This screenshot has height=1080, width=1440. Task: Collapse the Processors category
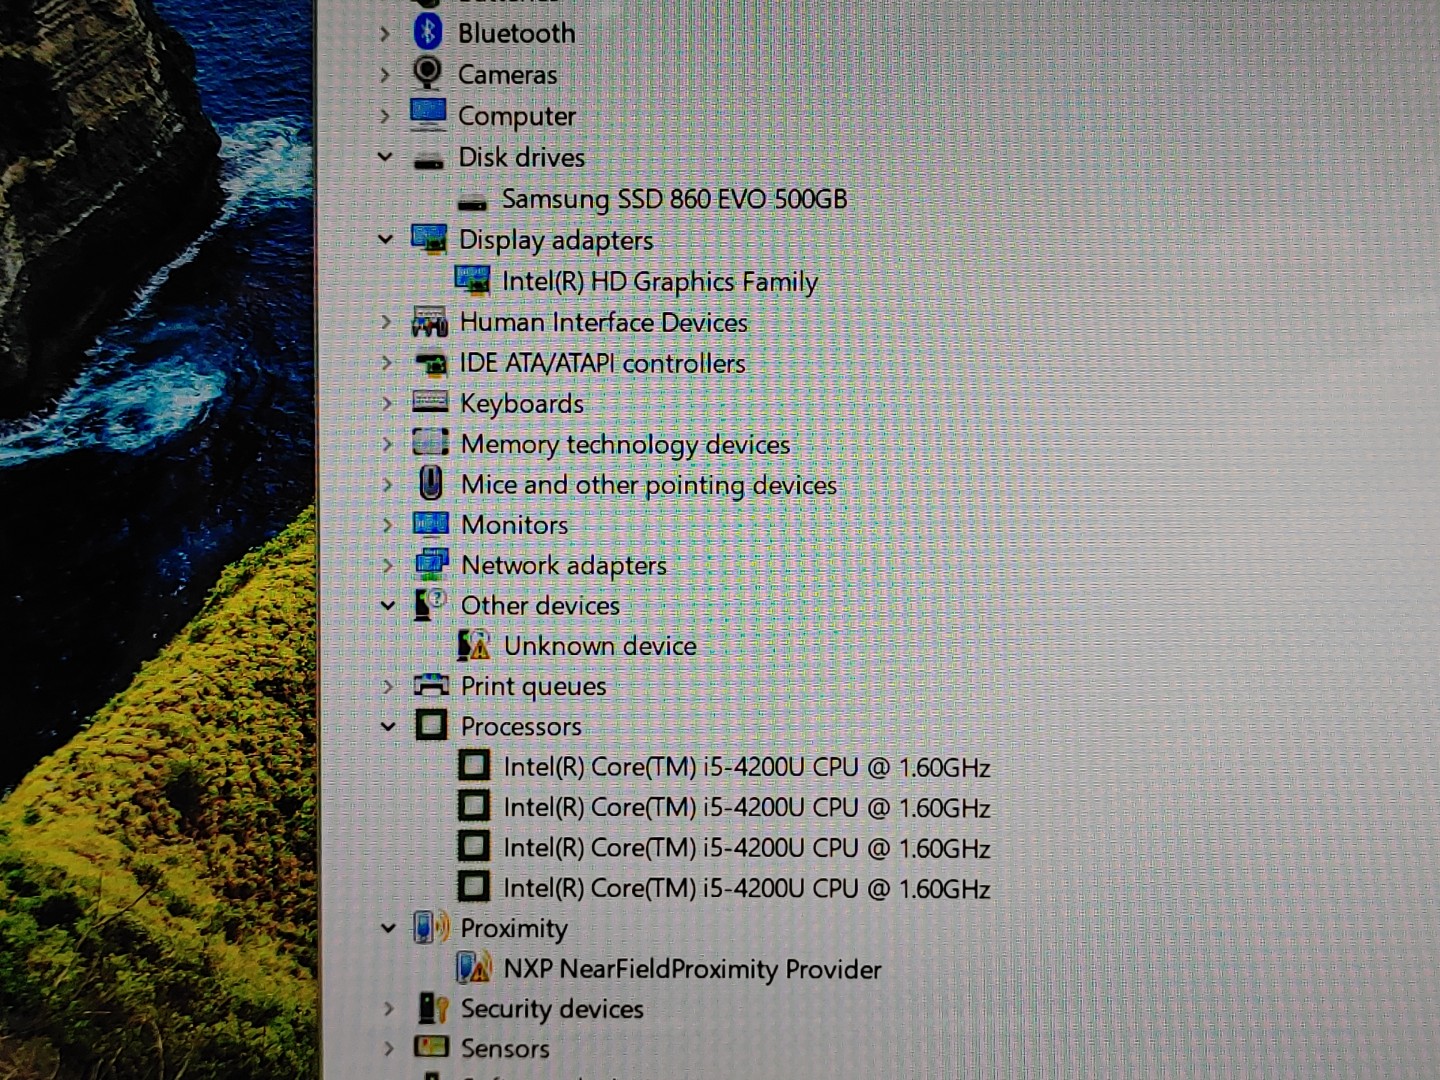click(x=388, y=726)
